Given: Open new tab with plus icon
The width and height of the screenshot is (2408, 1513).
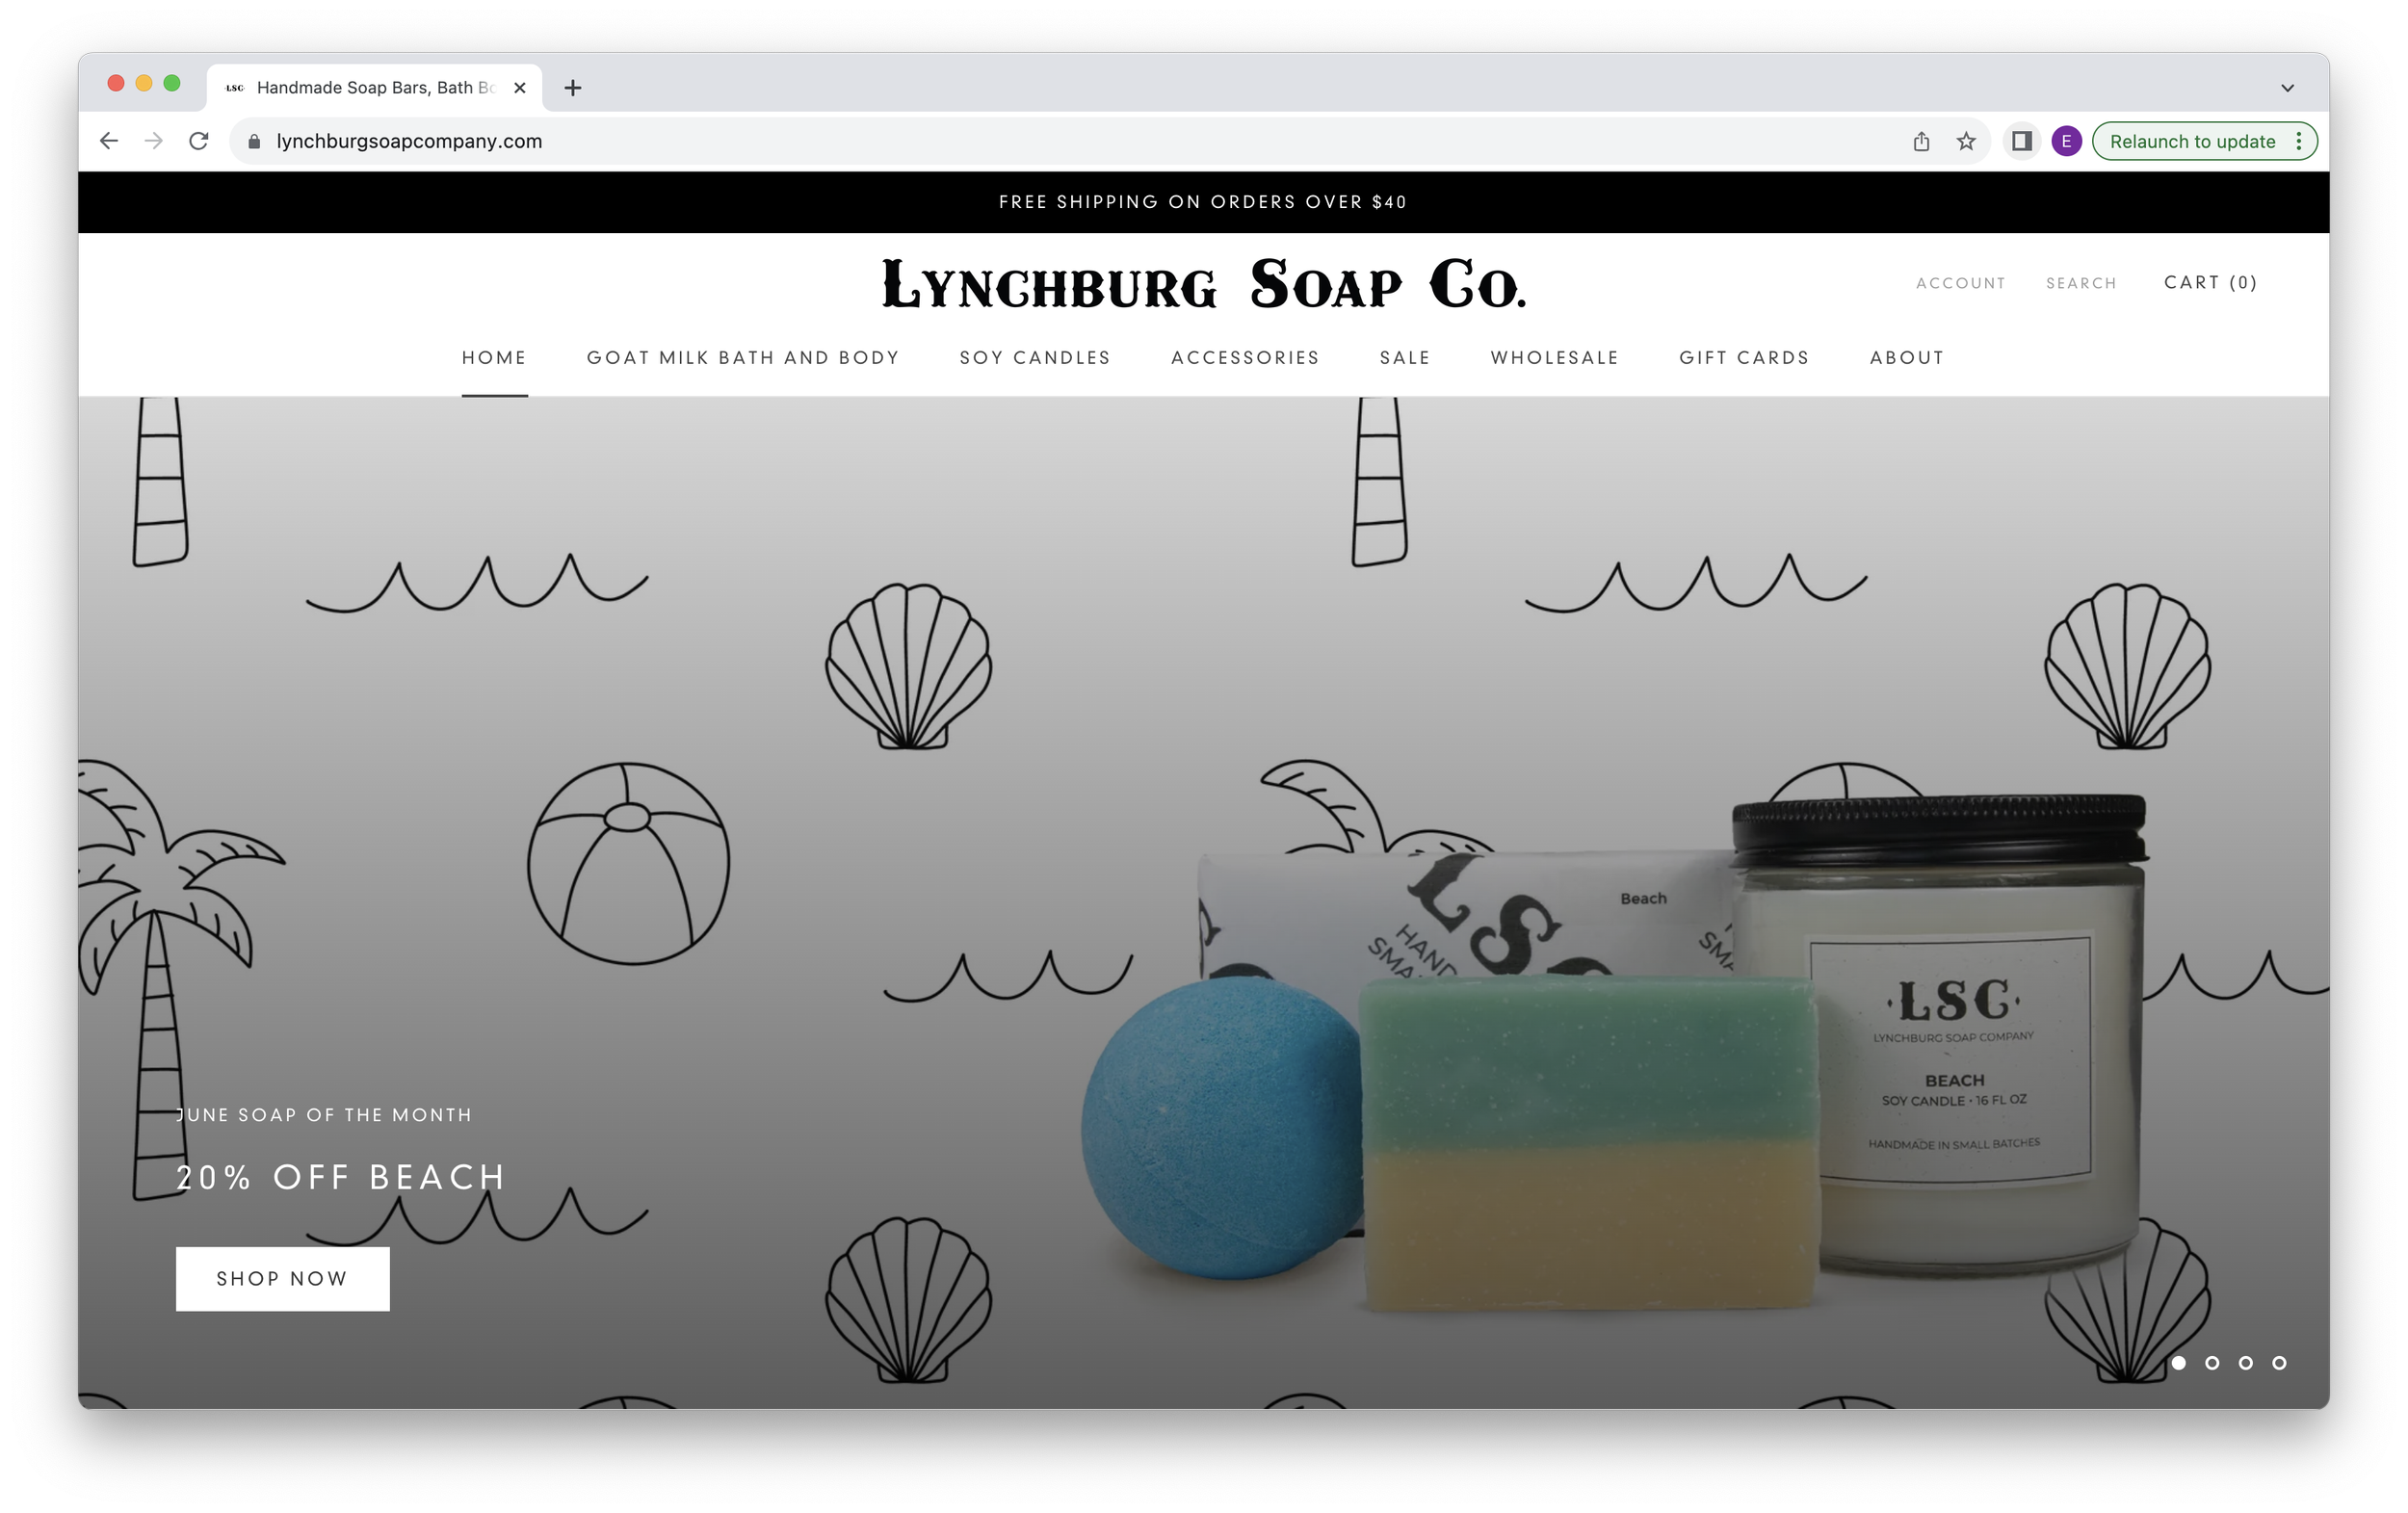Looking at the screenshot, I should [x=572, y=88].
